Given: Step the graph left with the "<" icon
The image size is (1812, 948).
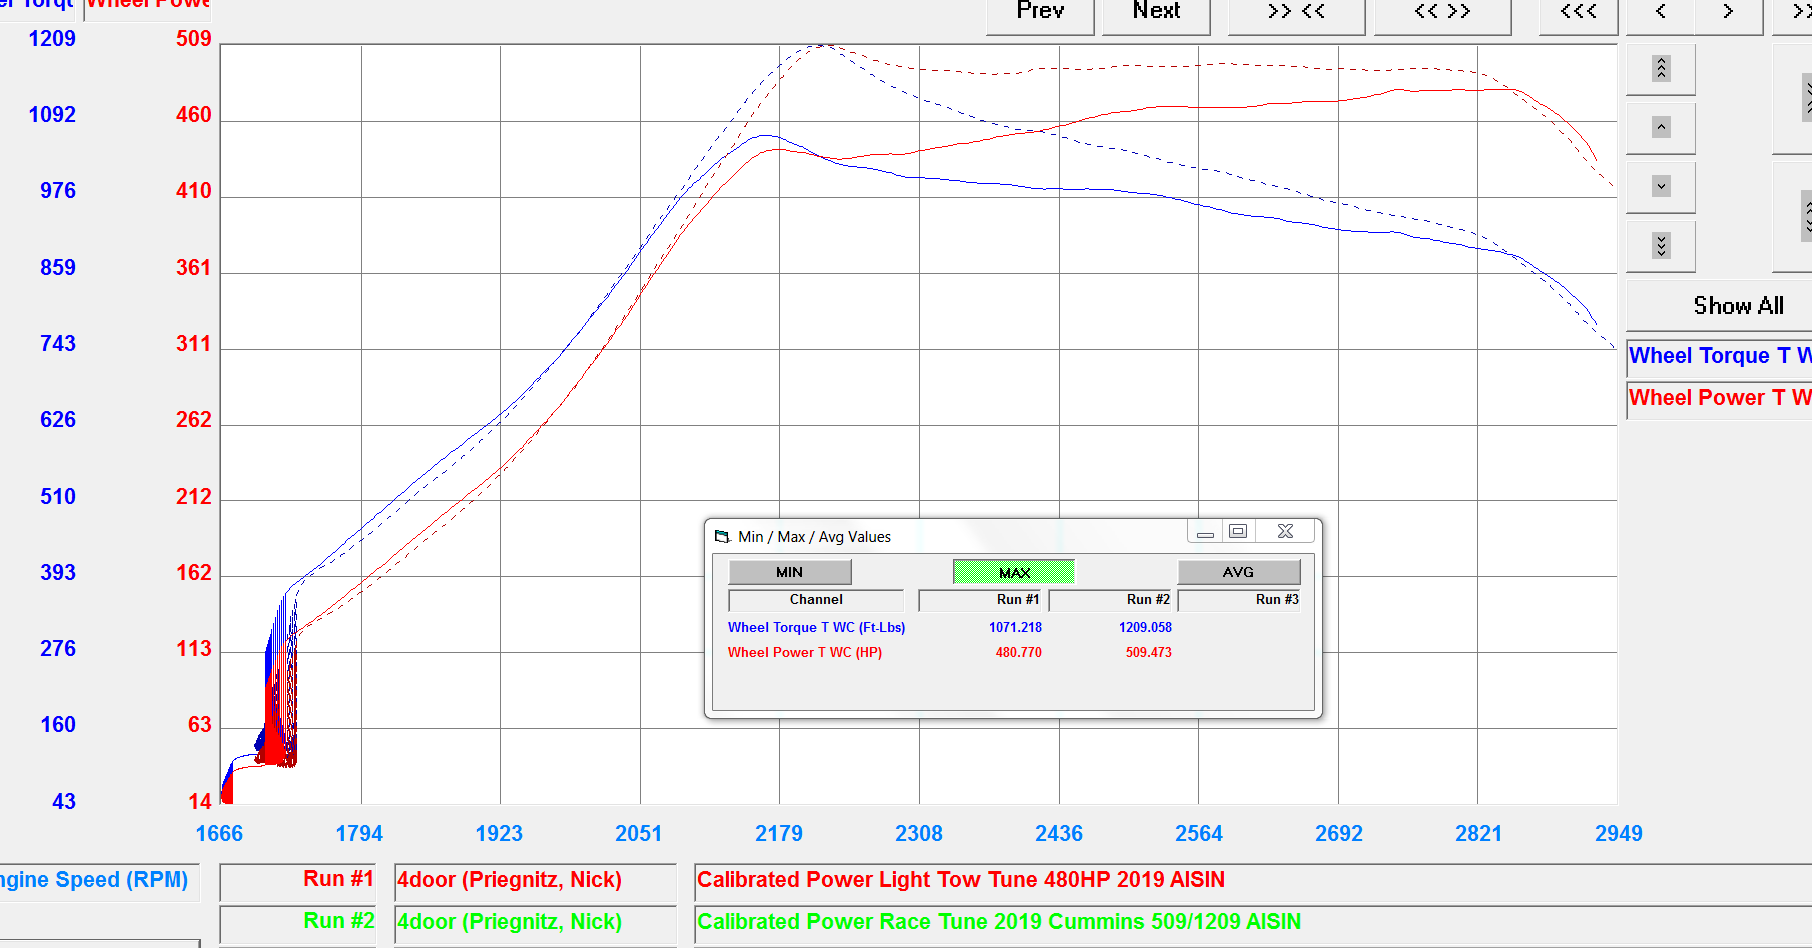Looking at the screenshot, I should pyautogui.click(x=1660, y=12).
